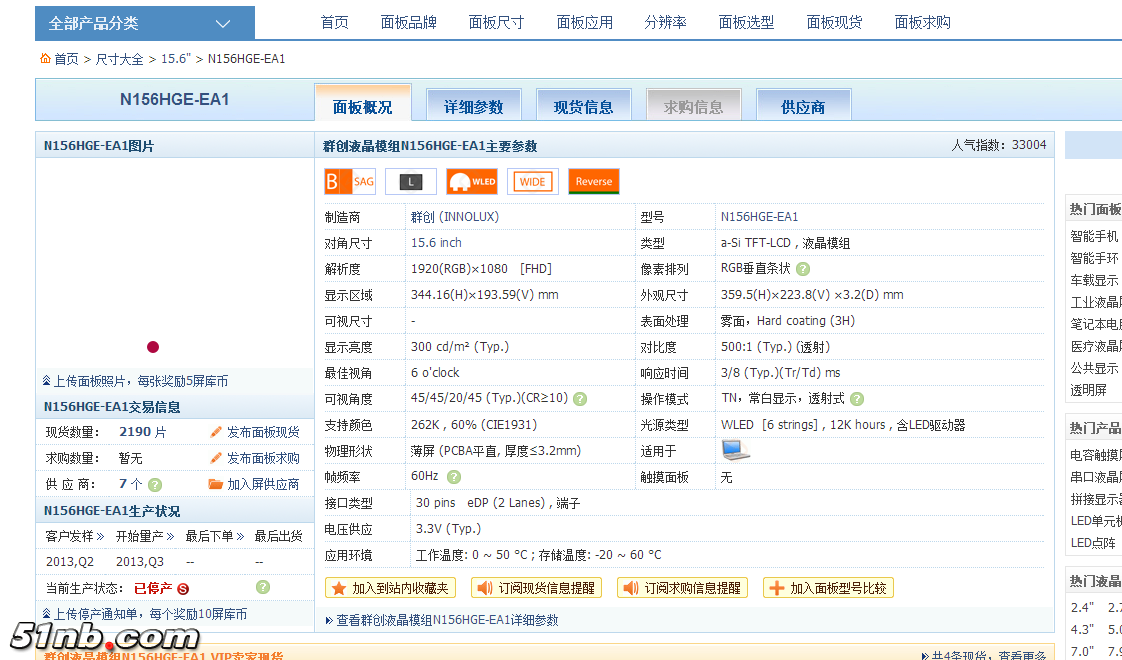Click the red dot in image panel
The image size is (1122, 660).
pos(153,347)
